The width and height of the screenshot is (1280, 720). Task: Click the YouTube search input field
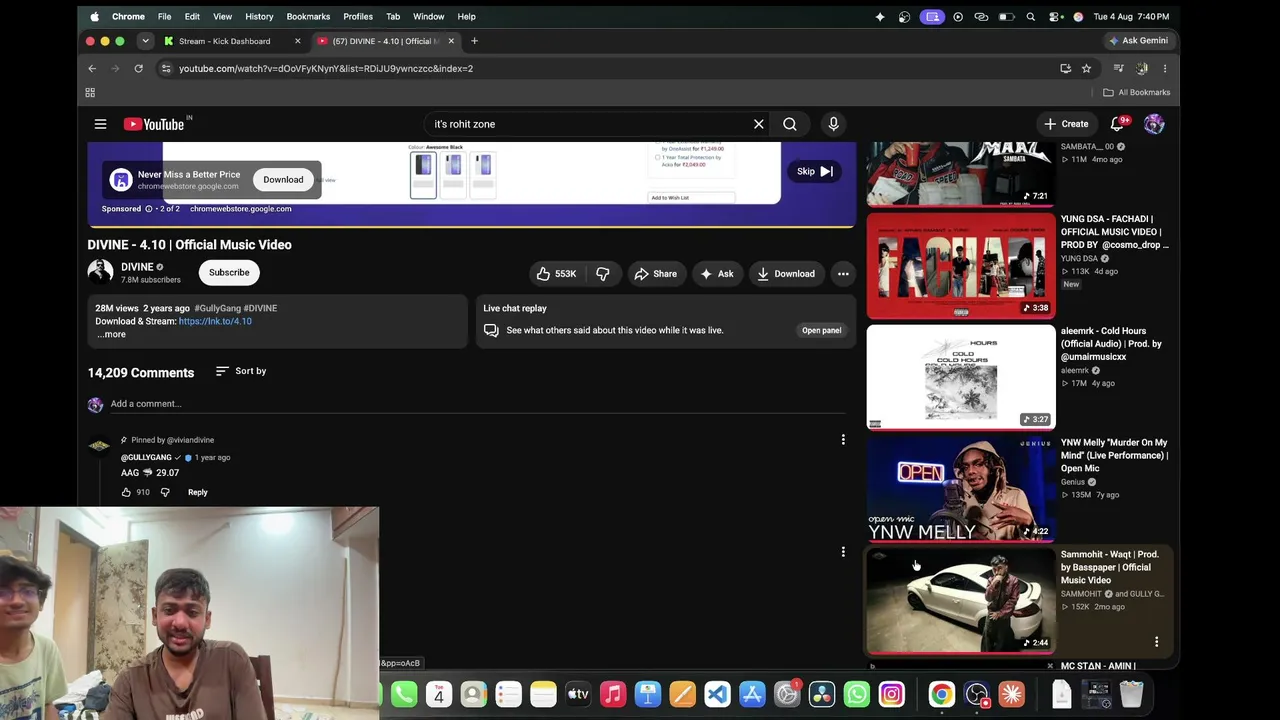[x=590, y=124]
